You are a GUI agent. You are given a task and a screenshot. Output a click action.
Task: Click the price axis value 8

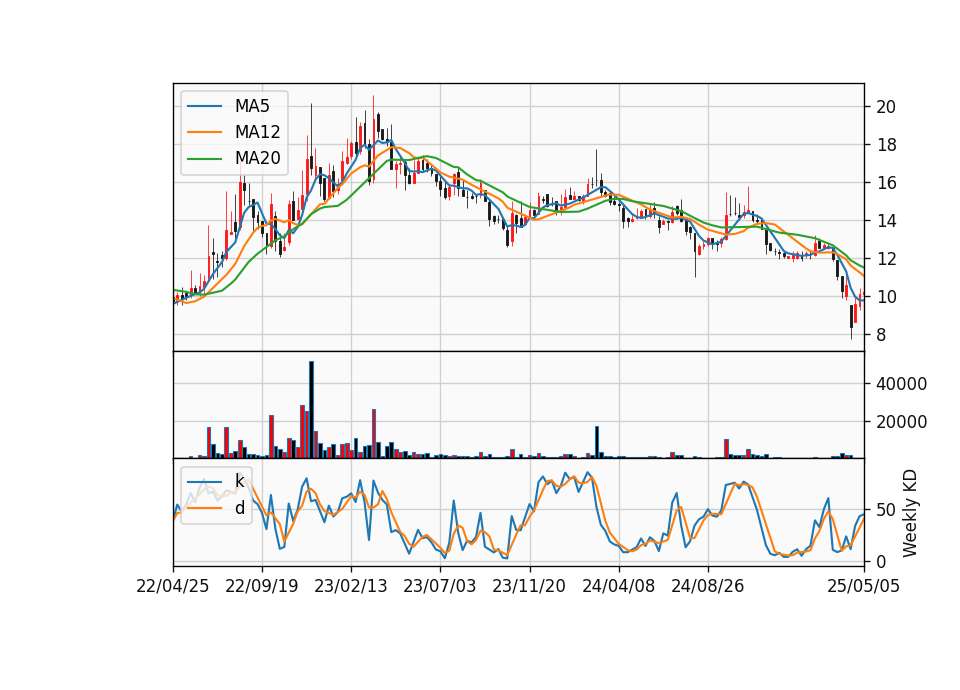(881, 335)
